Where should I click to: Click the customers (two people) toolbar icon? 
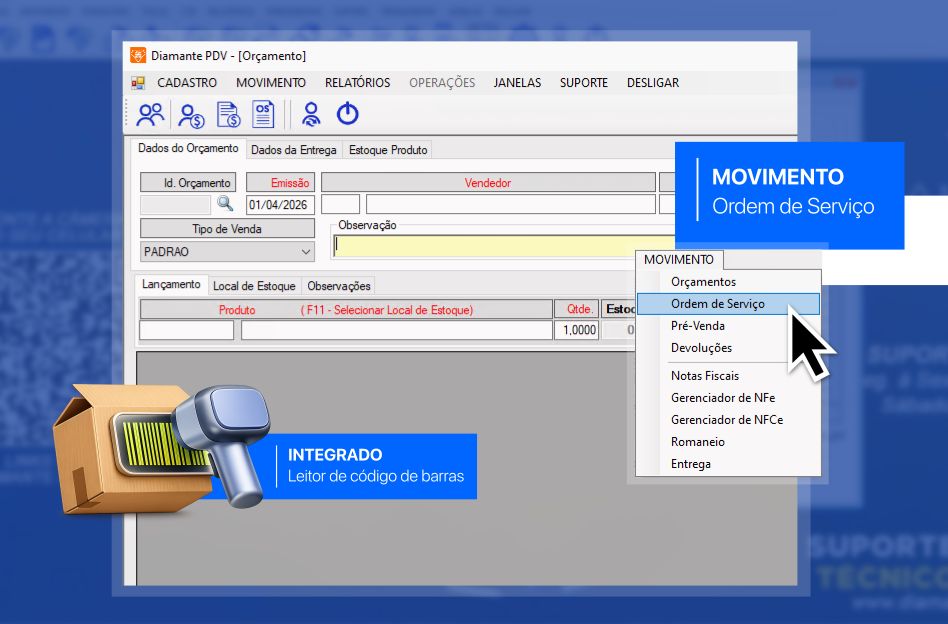pyautogui.click(x=150, y=114)
